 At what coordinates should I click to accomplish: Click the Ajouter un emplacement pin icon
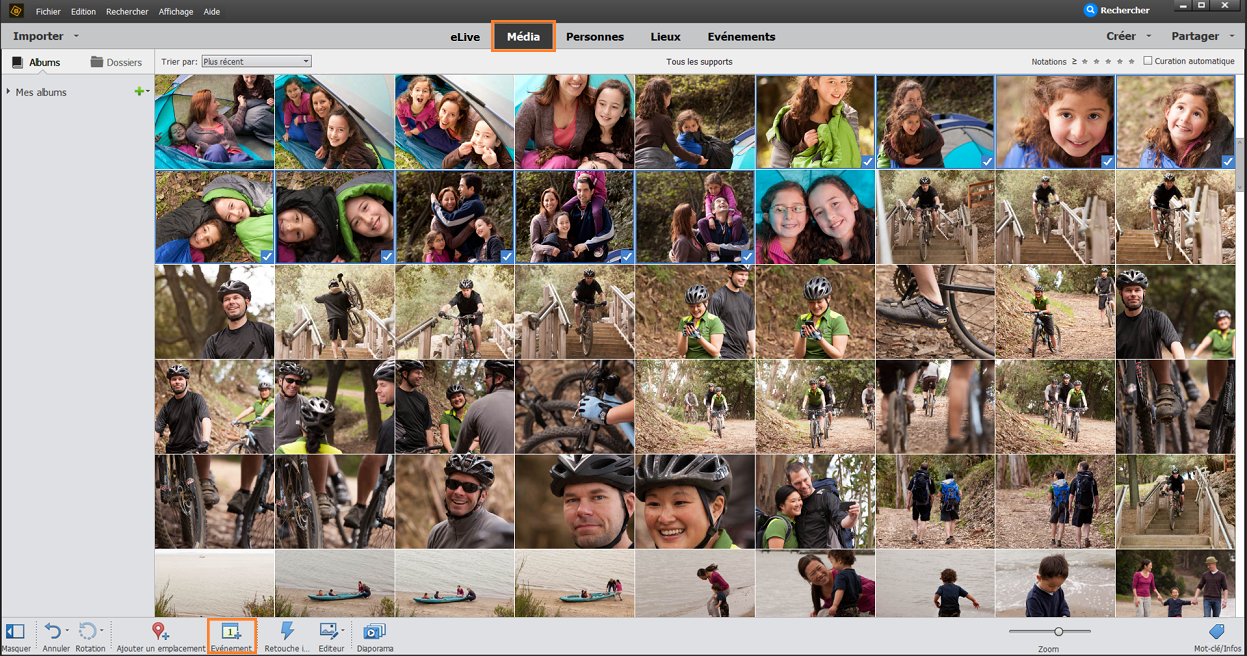[x=160, y=632]
